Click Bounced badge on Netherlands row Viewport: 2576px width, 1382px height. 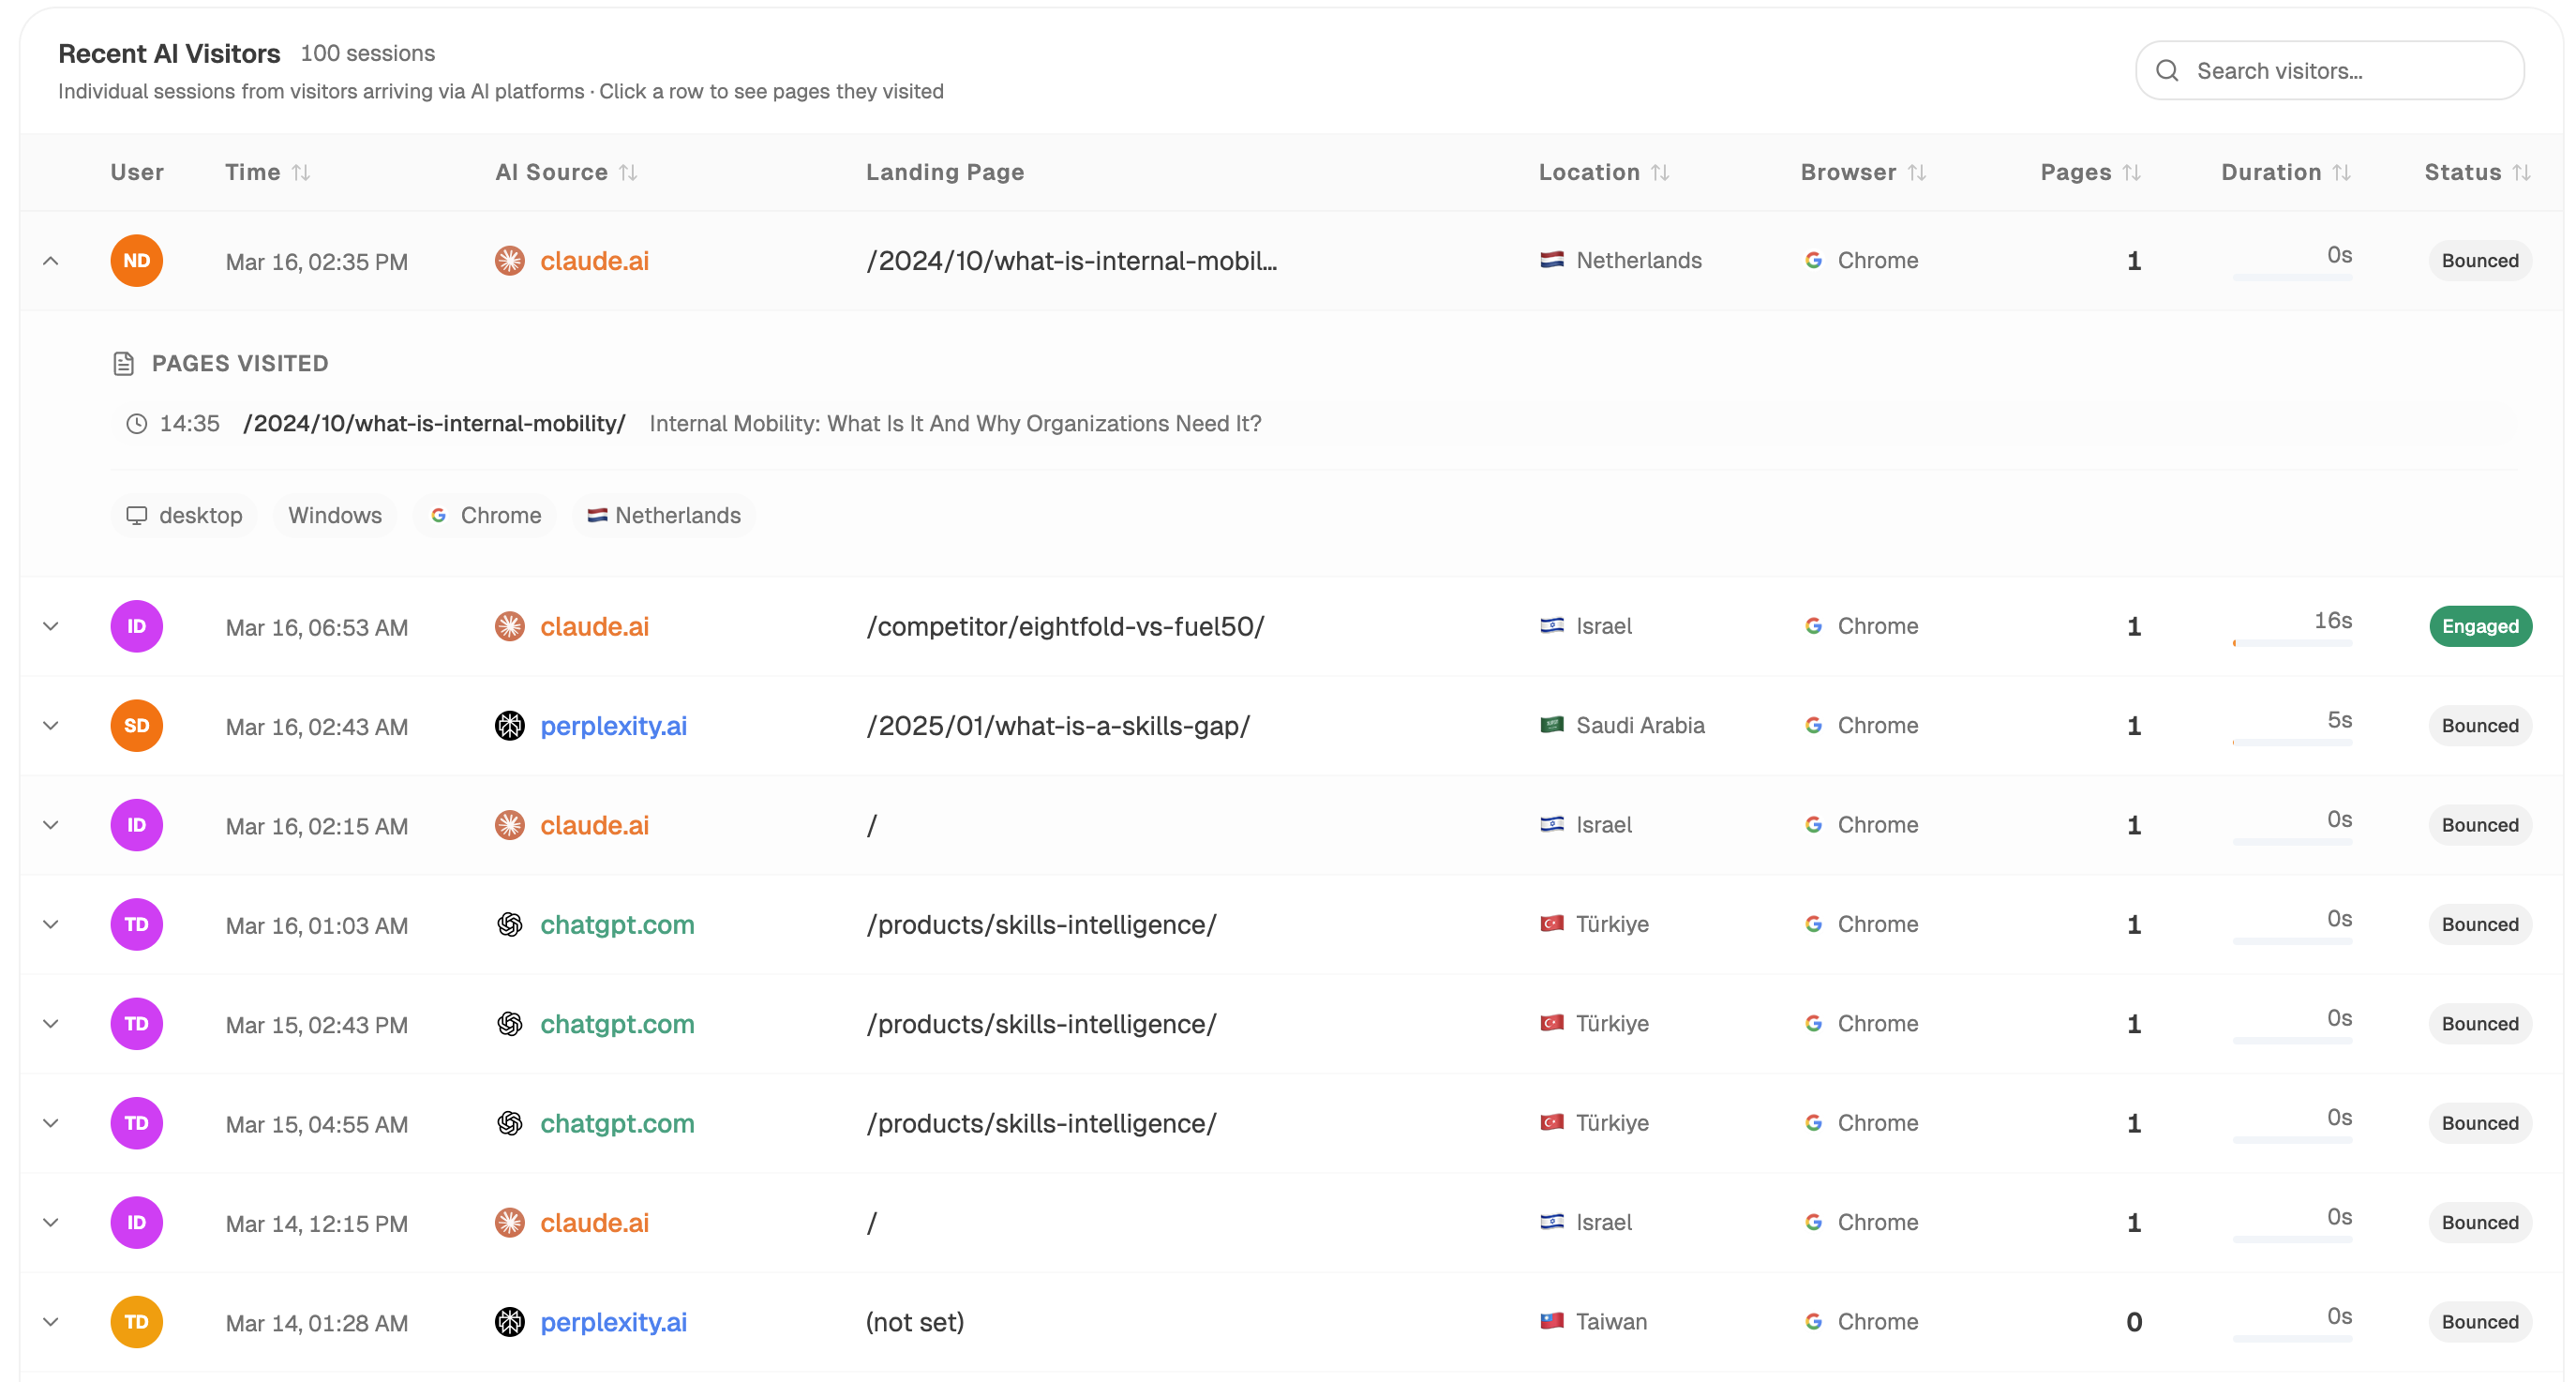click(x=2481, y=261)
